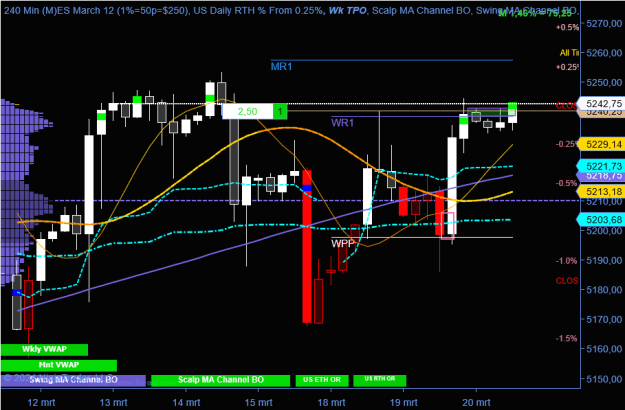Viewport: 625px width, 410px height.
Task: Click the 20 mrt date label
Action: coord(476,402)
